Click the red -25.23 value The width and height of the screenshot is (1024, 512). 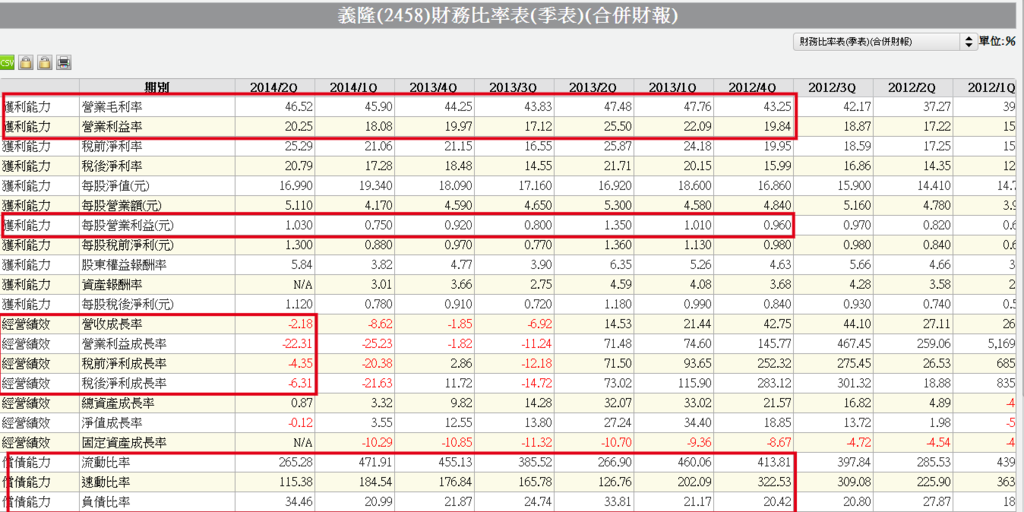coord(377,344)
